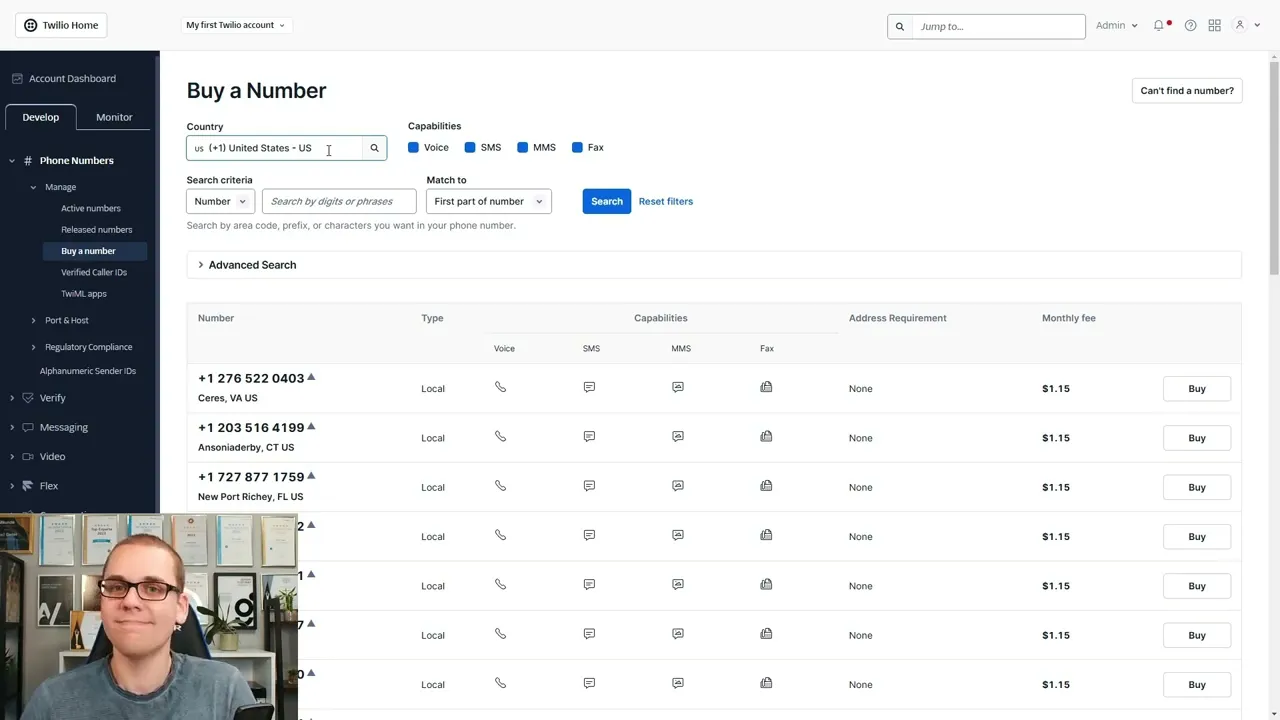Click the country search magnifier icon
The width and height of the screenshot is (1280, 720).
(x=375, y=148)
